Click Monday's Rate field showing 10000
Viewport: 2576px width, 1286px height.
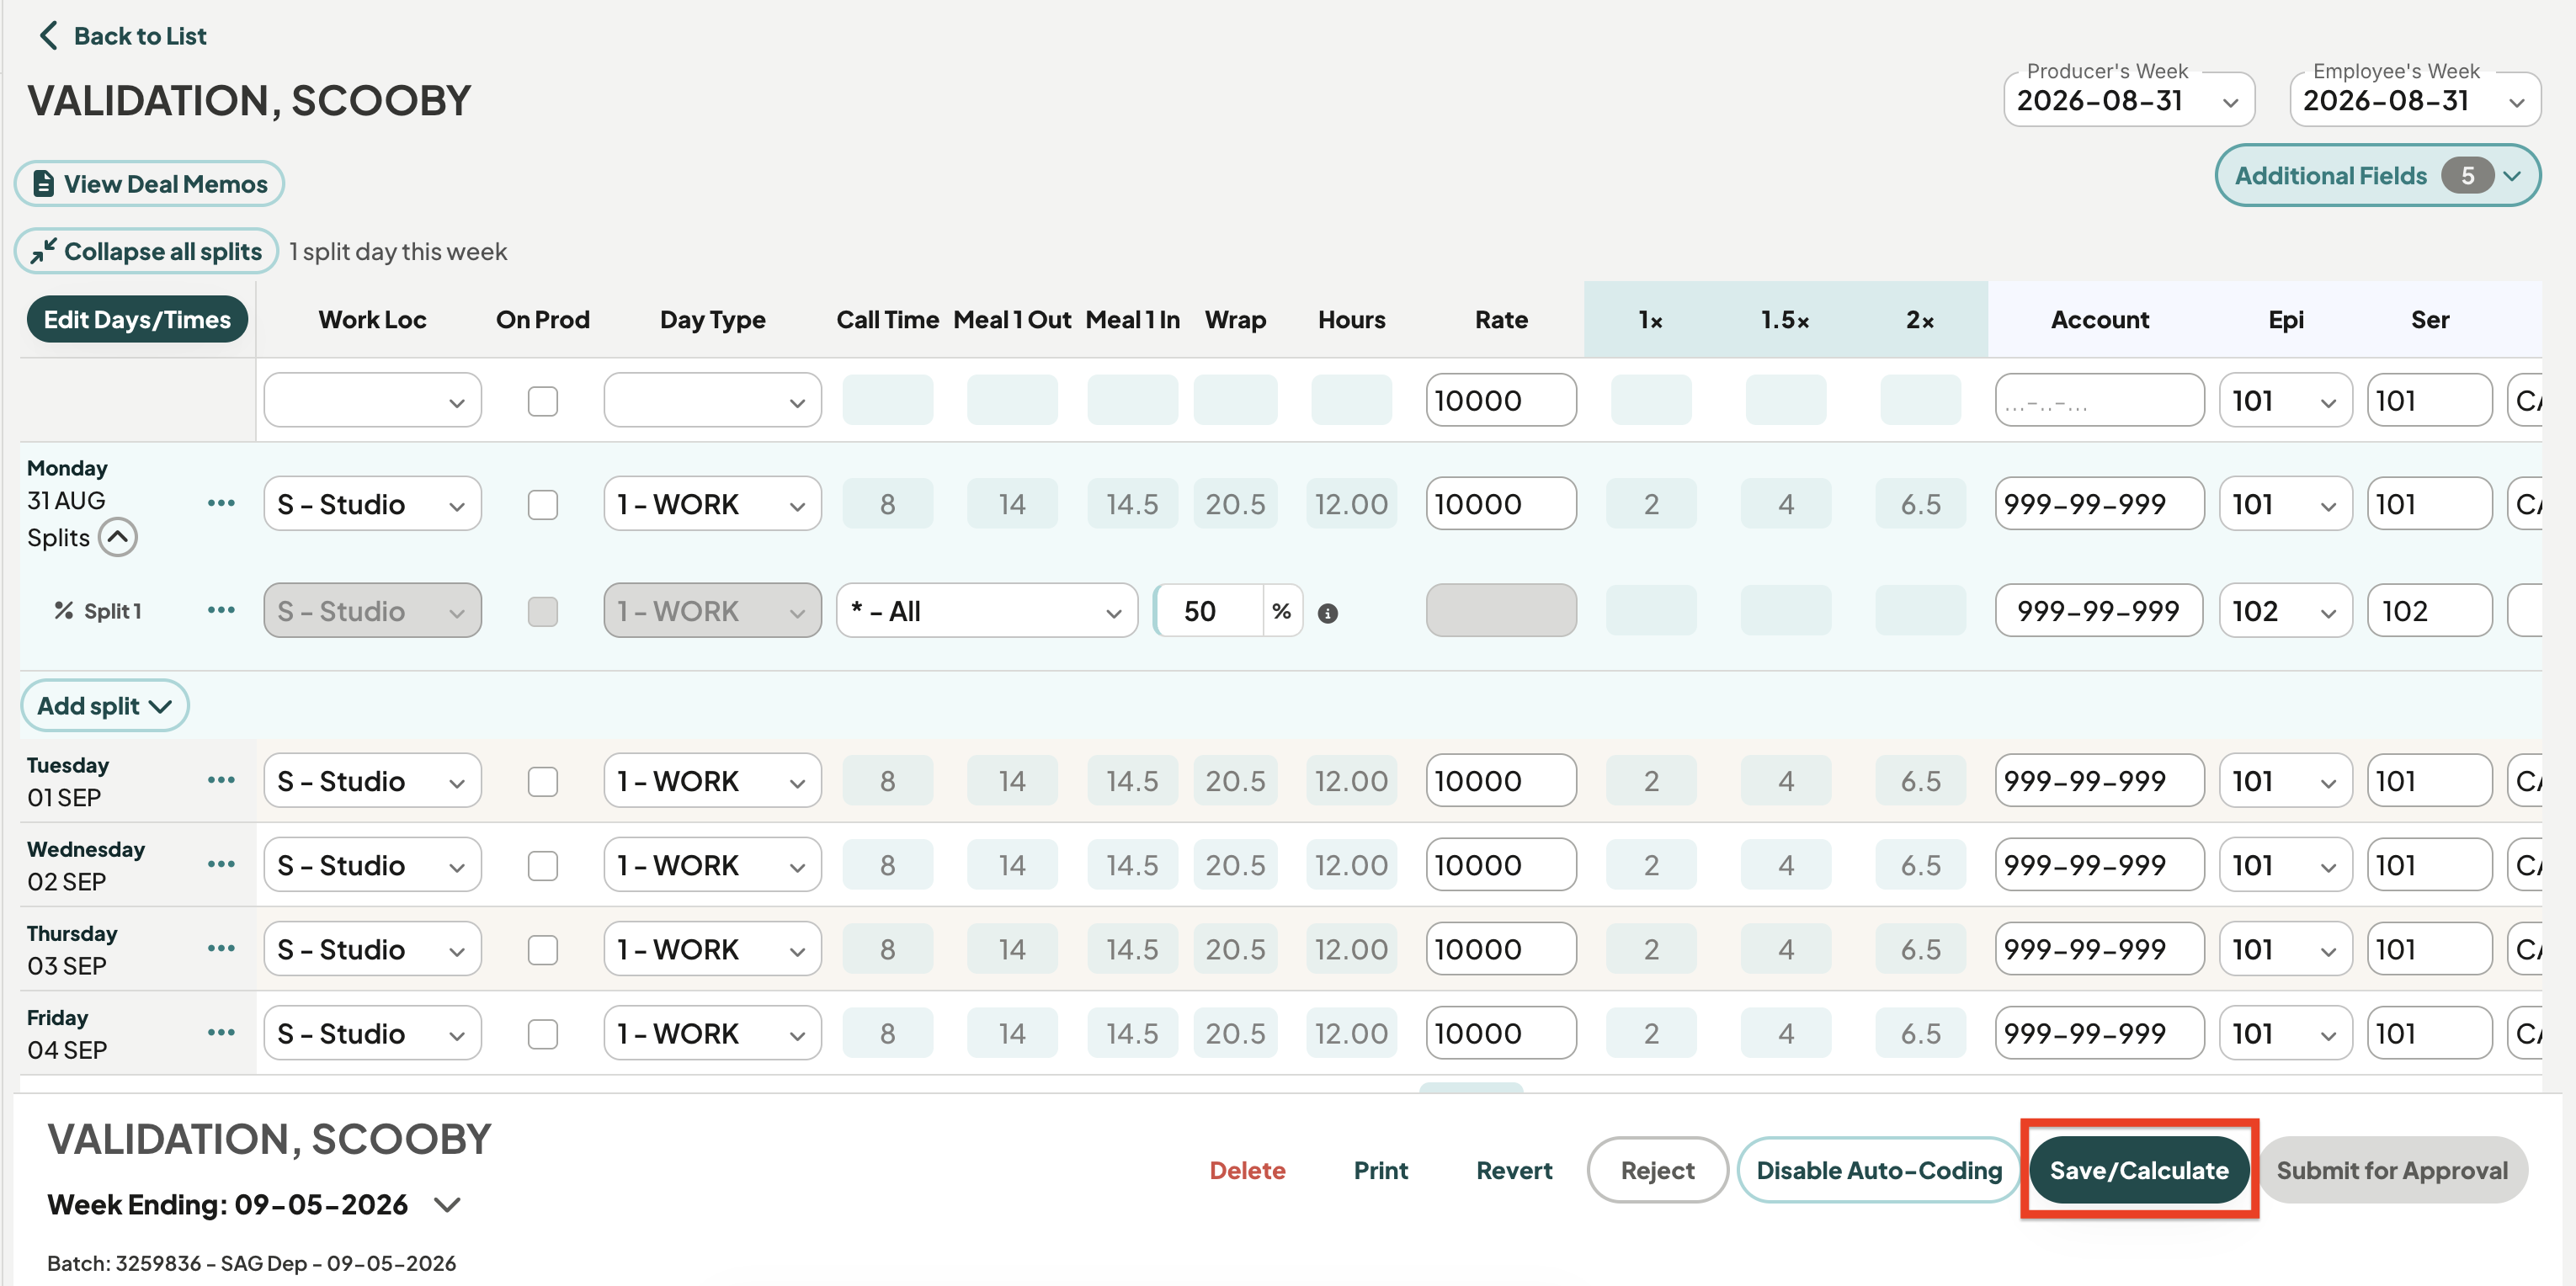coord(1501,504)
